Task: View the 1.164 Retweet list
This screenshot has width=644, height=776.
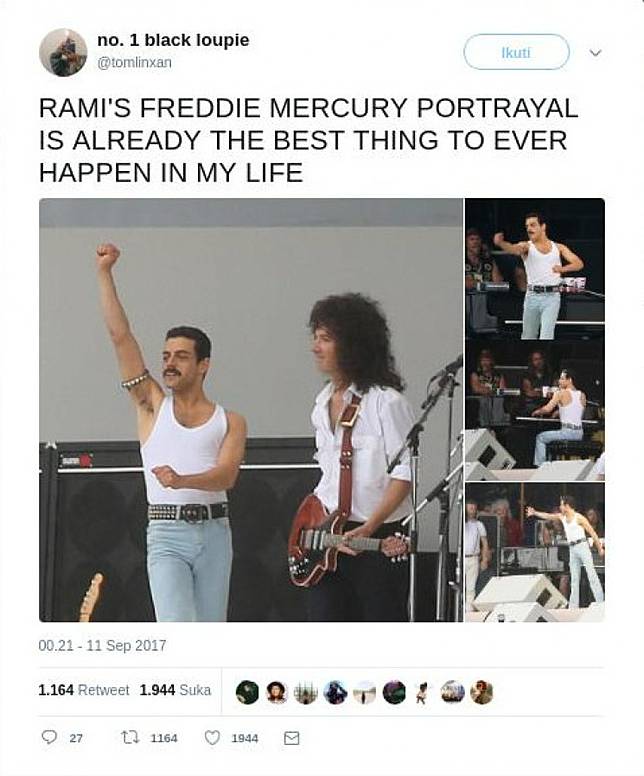Action: [x=84, y=690]
